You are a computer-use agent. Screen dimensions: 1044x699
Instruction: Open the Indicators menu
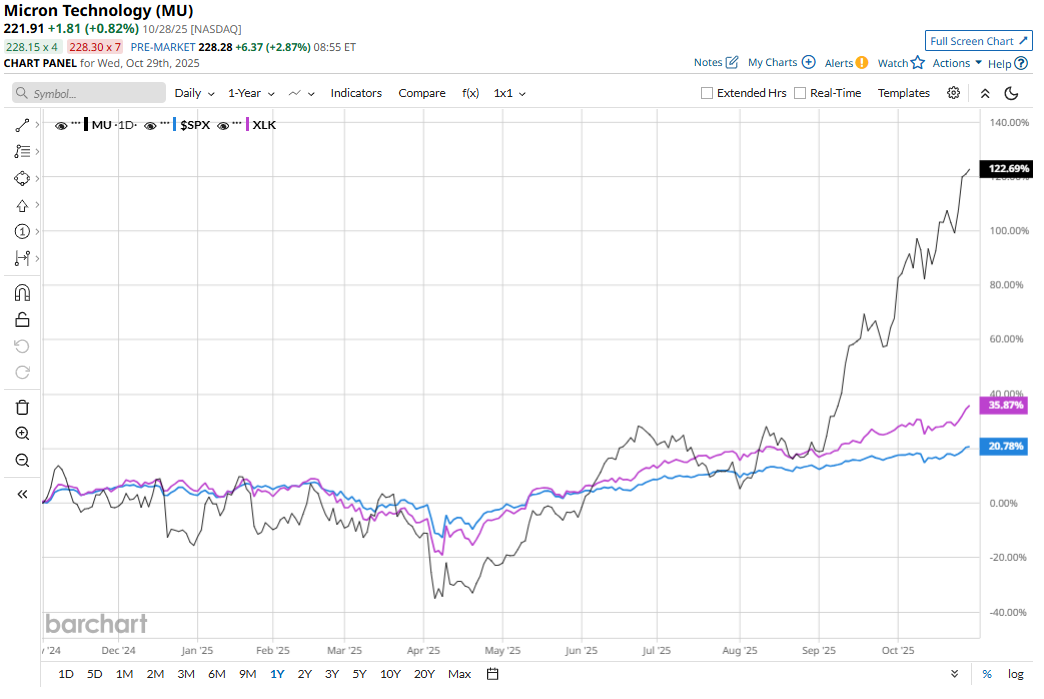click(356, 93)
